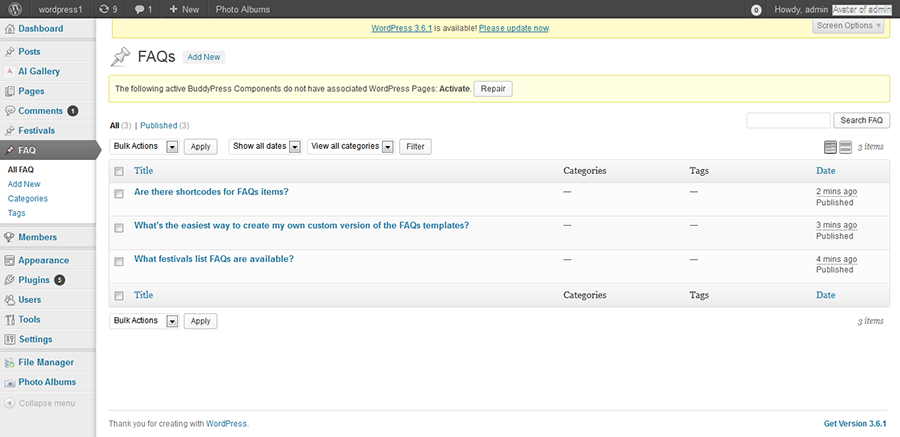This screenshot has width=900, height=437.
Task: Open Photo Albums in top admin bar
Action: click(243, 9)
